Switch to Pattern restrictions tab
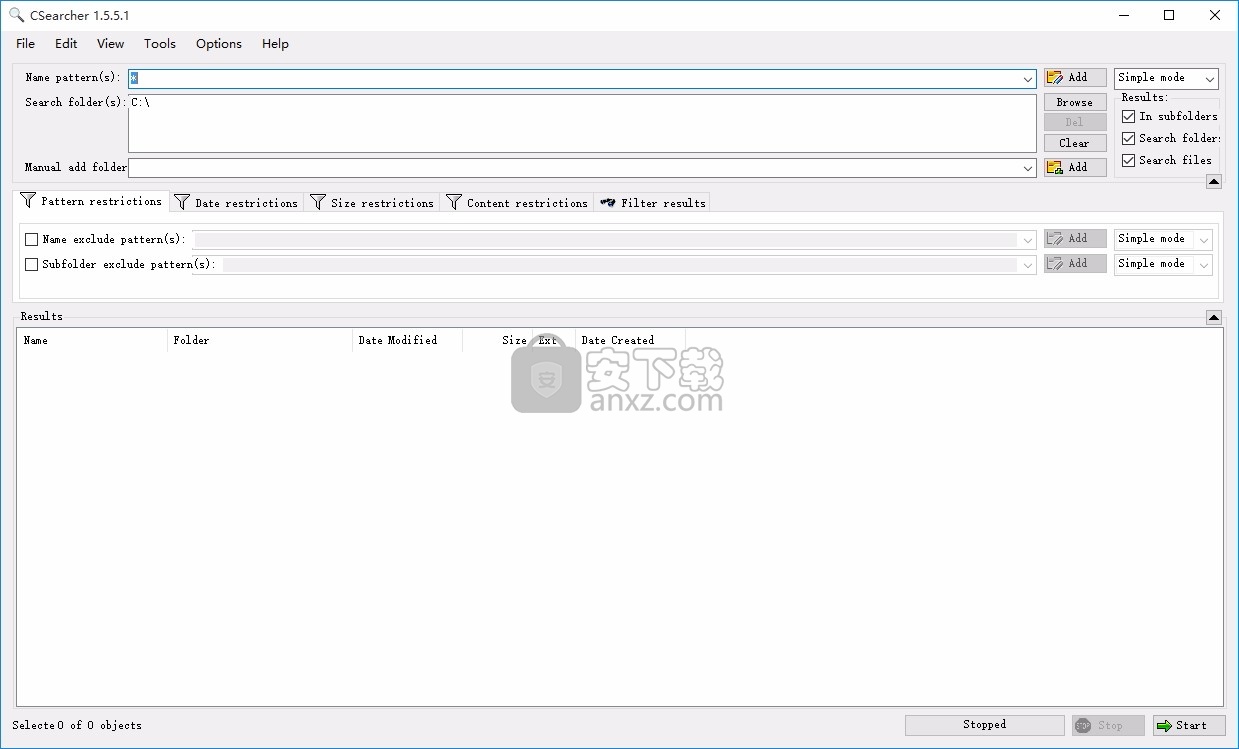 tap(91, 201)
